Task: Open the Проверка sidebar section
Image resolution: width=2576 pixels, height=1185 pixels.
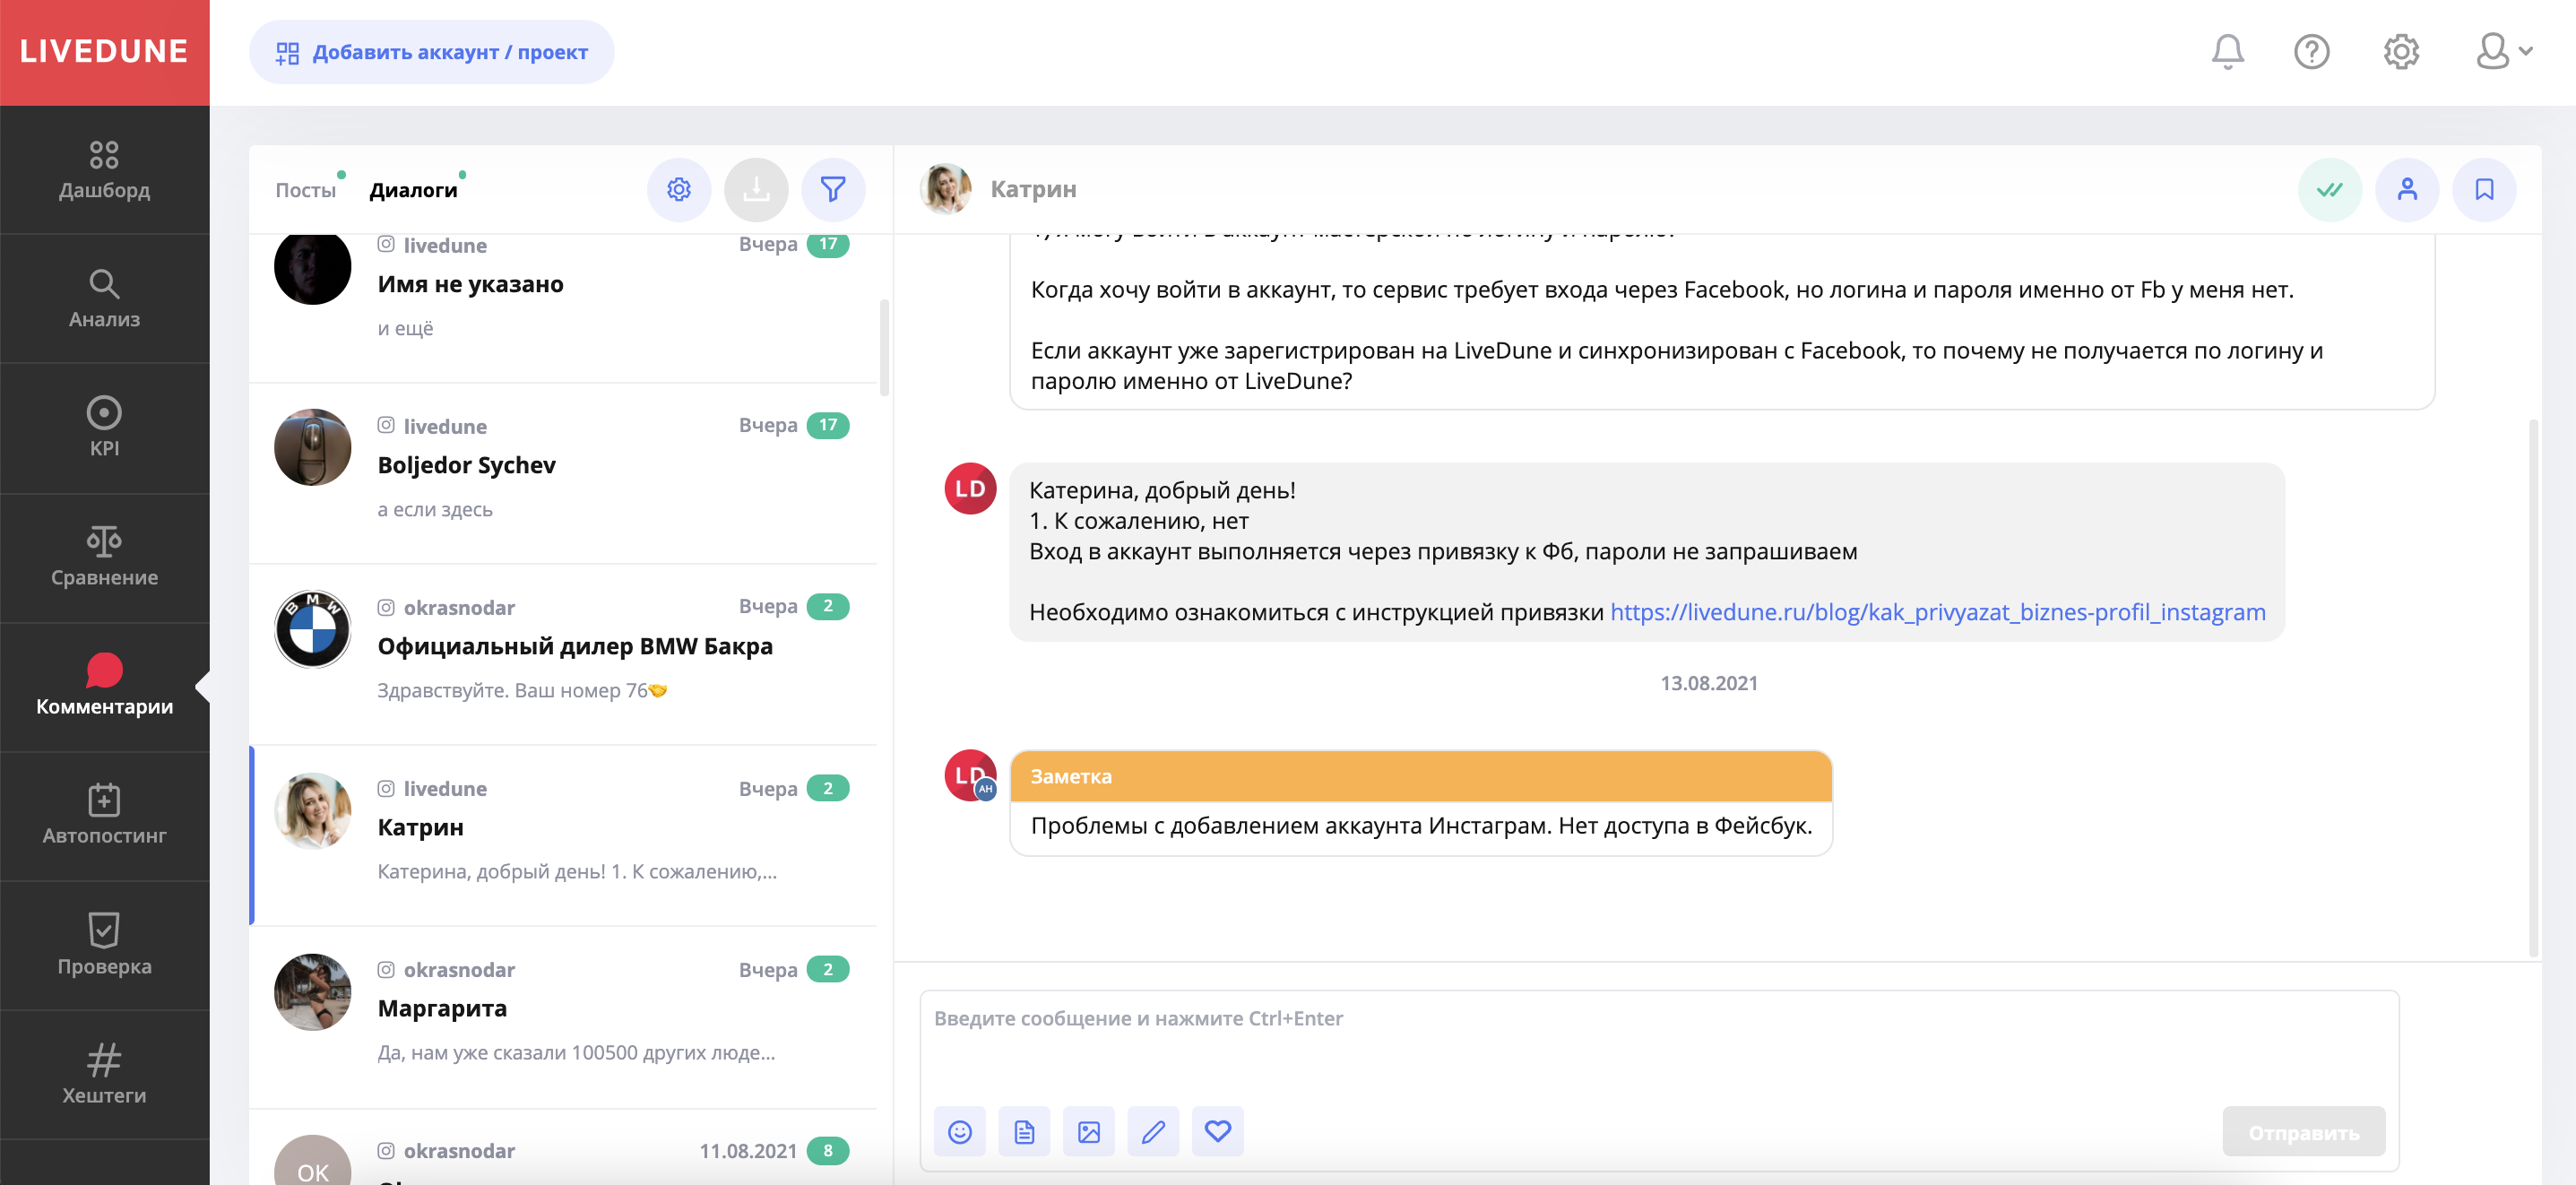Action: (104, 944)
